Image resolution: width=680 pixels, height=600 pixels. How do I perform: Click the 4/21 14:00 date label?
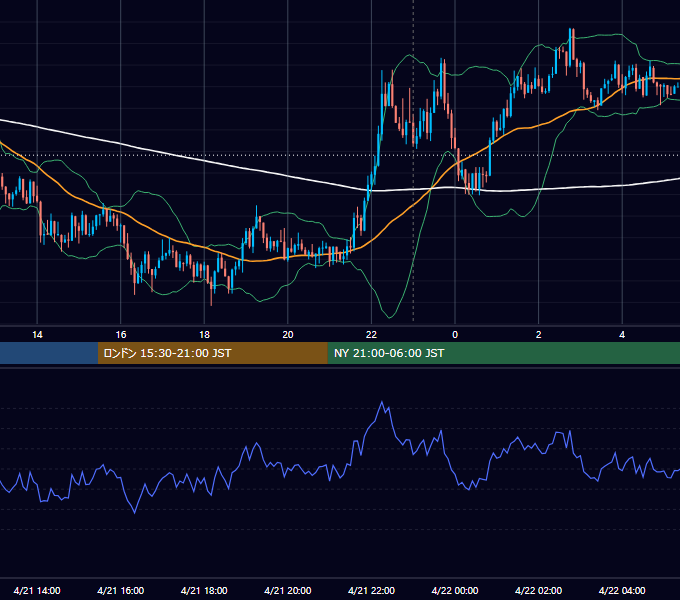click(x=37, y=590)
